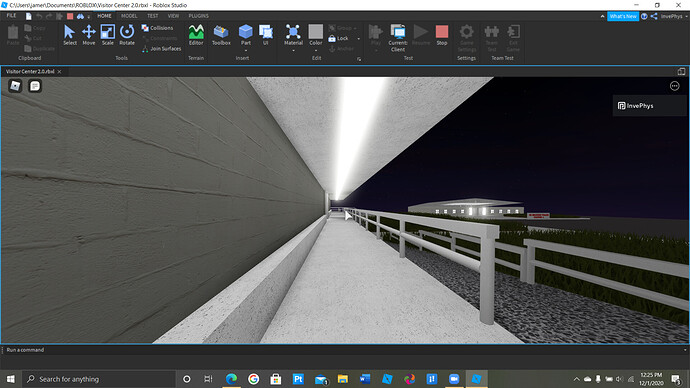Image resolution: width=690 pixels, height=388 pixels.
Task: Click the viewport layout toggle icon
Action: [681, 71]
